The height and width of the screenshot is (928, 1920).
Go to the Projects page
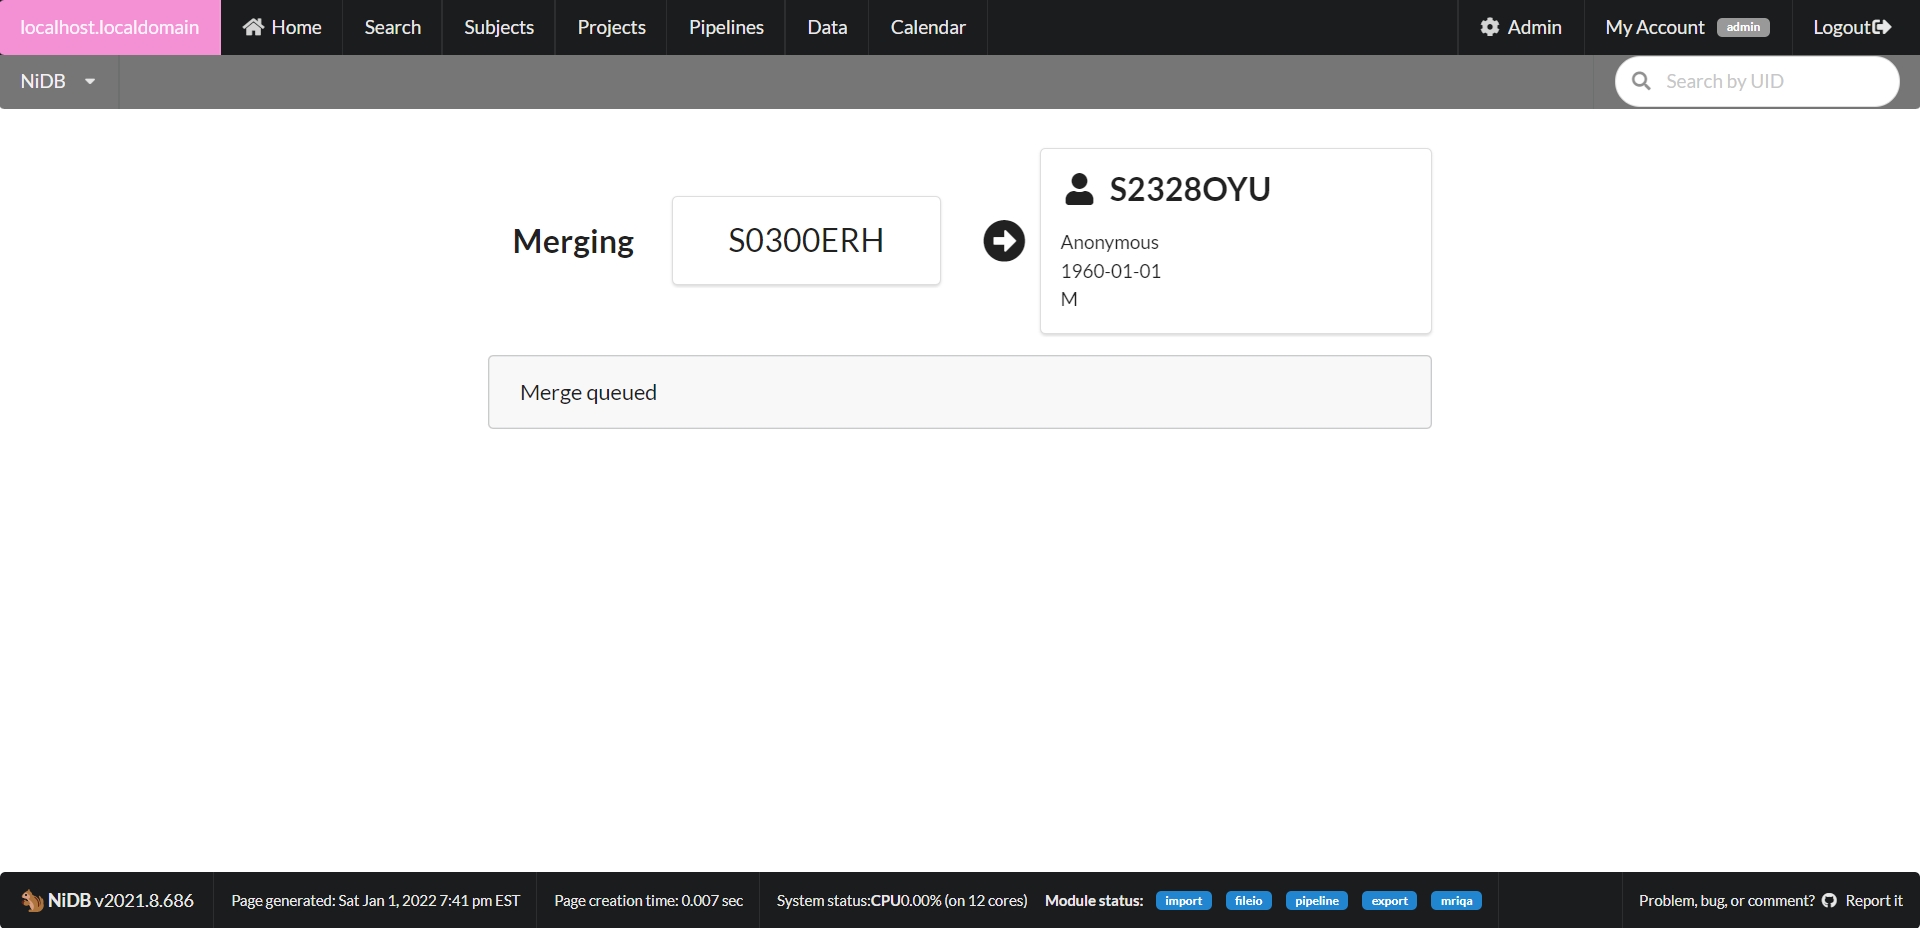point(611,27)
